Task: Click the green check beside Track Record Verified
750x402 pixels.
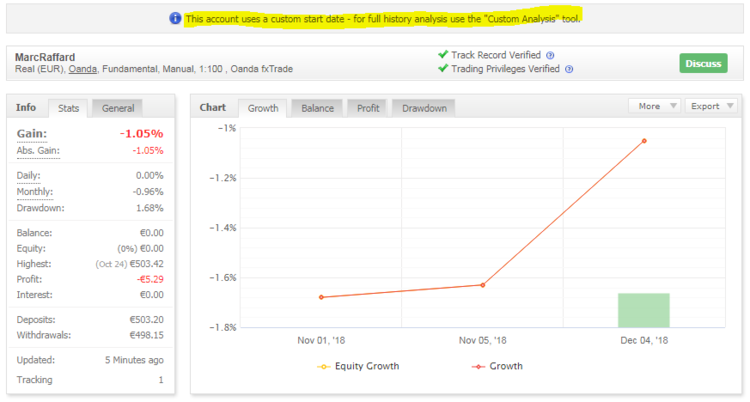Action: pyautogui.click(x=443, y=55)
